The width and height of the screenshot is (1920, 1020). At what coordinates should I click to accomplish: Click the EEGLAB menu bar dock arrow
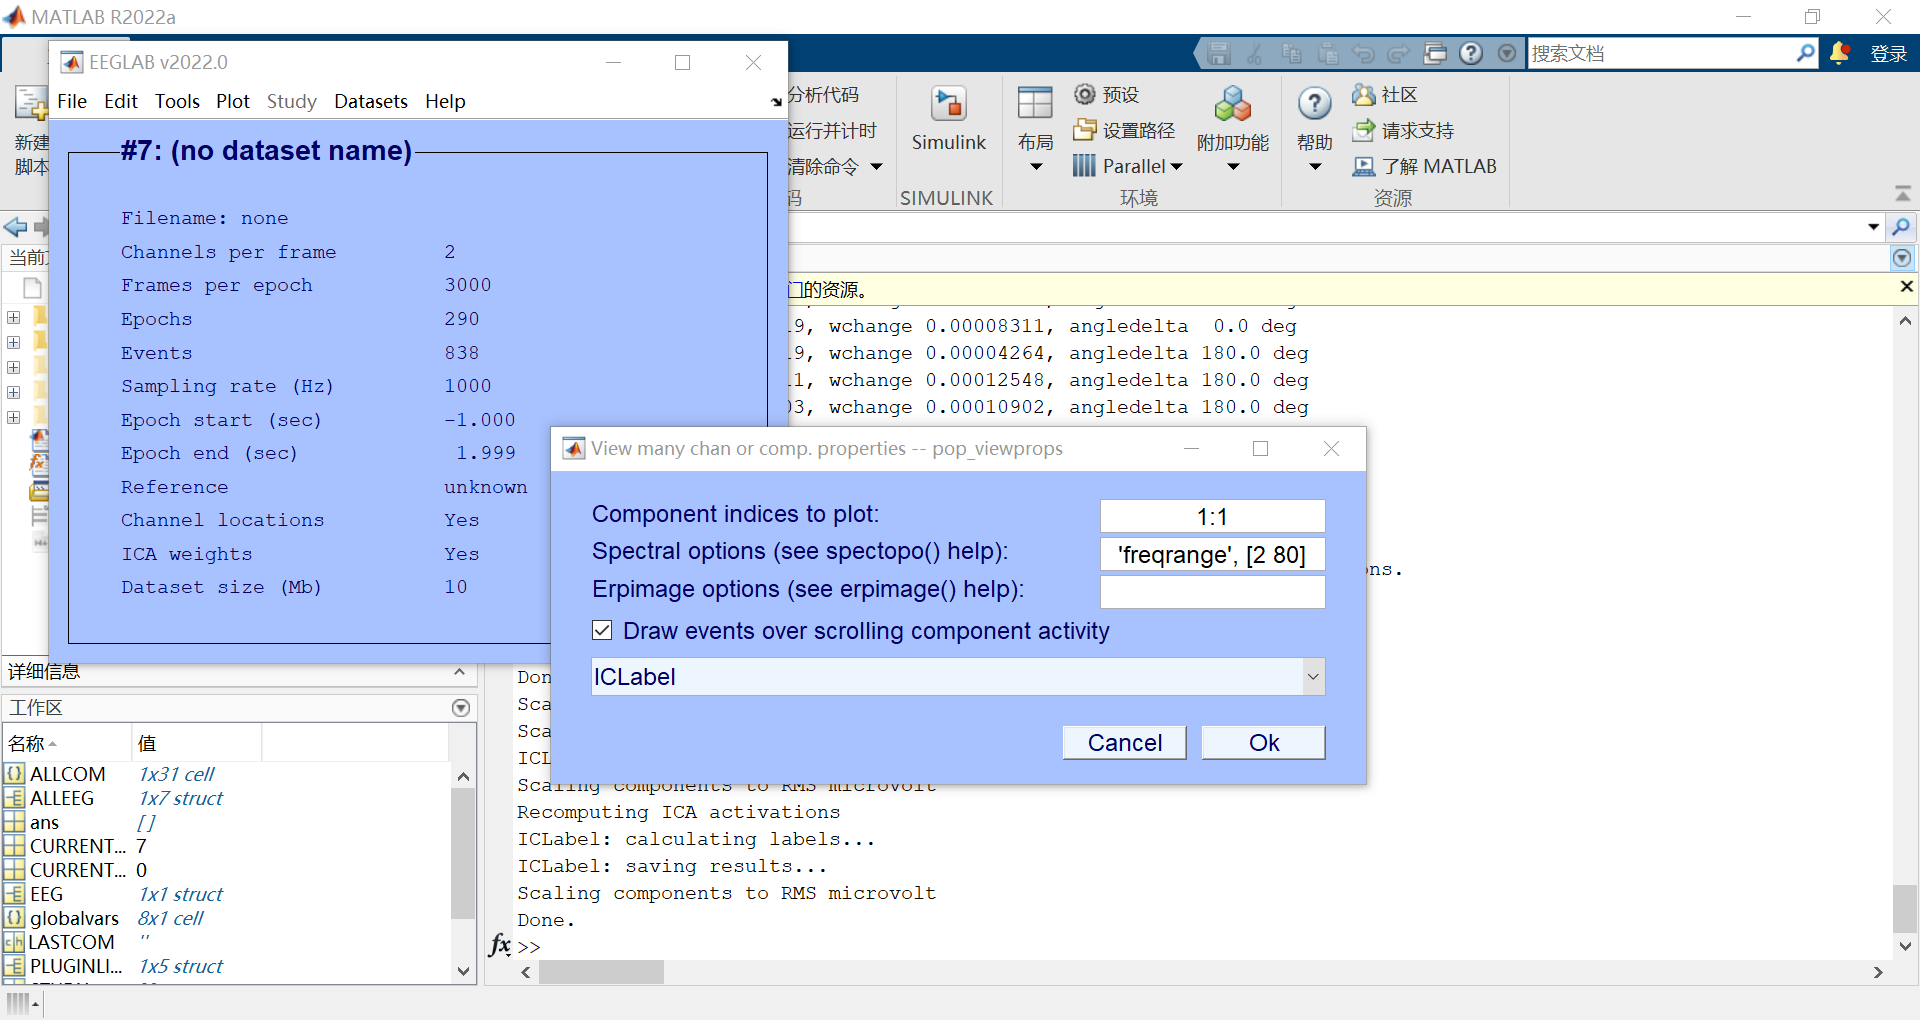point(776,102)
